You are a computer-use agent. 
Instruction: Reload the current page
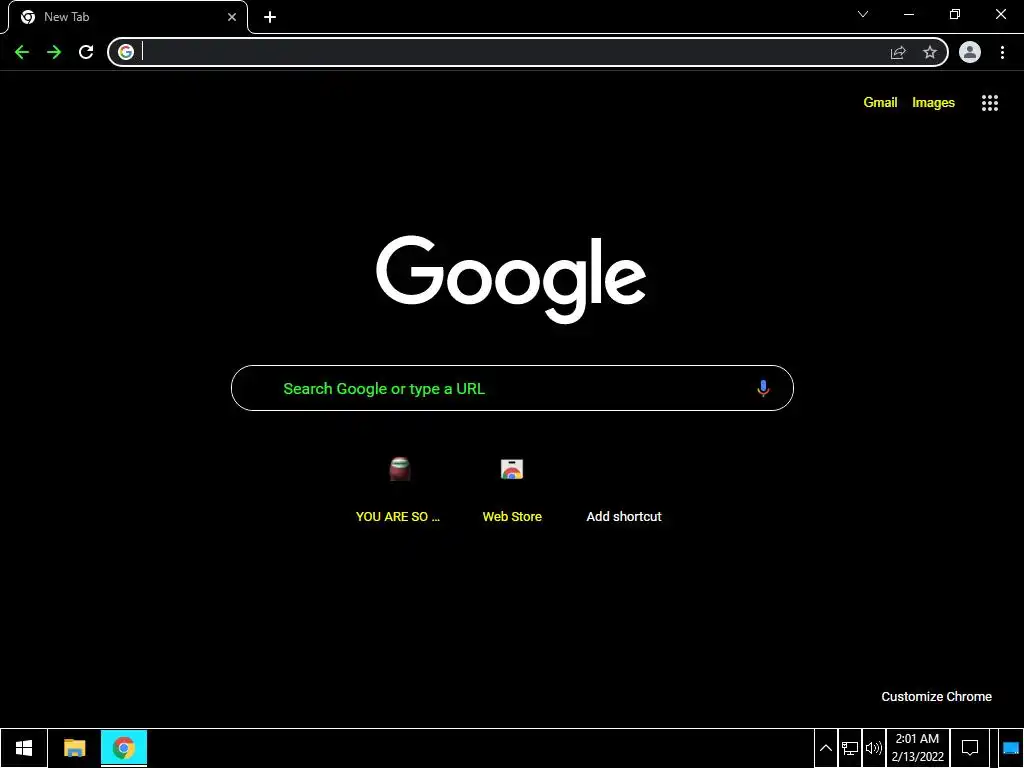click(86, 52)
